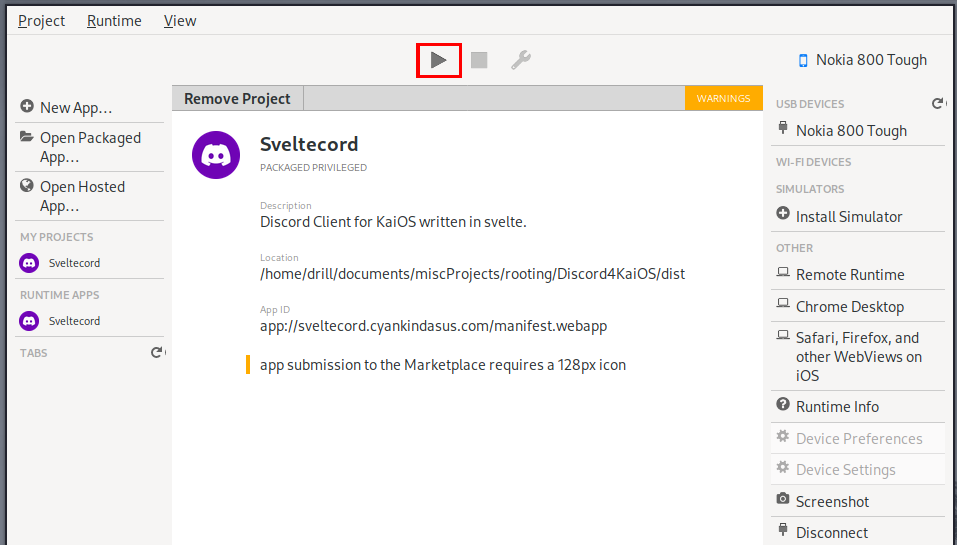
Task: Open the debug toolbox wrench icon
Action: (521, 60)
